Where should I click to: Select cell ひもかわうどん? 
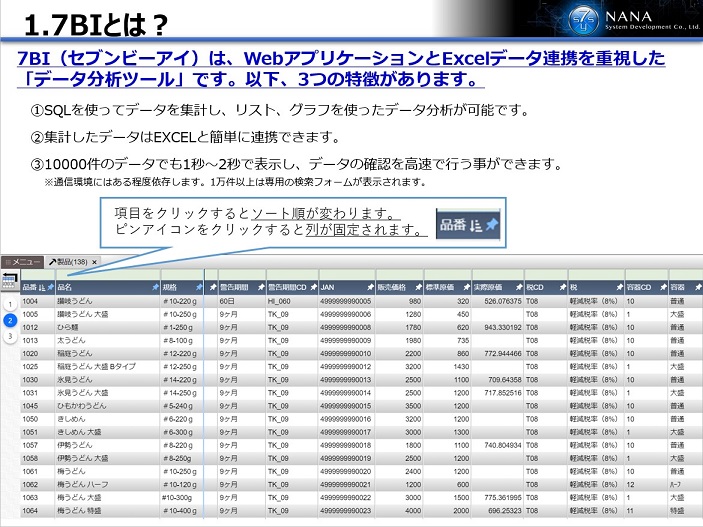(x=108, y=406)
